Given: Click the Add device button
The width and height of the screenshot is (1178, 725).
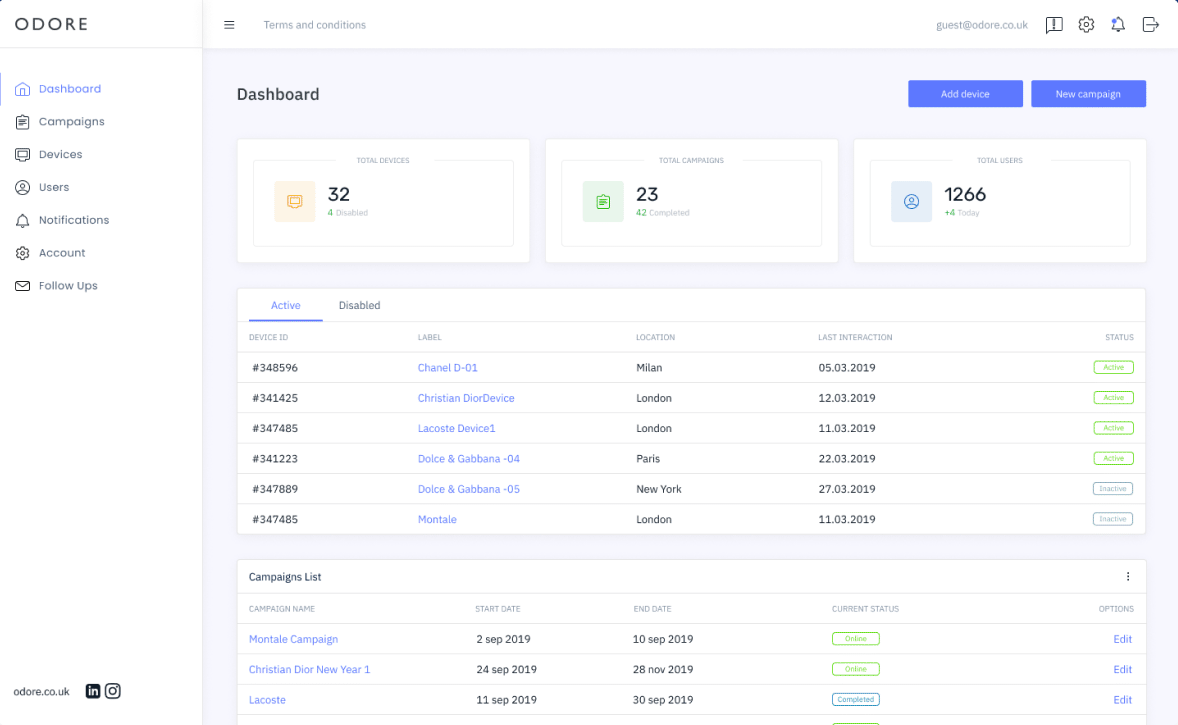Looking at the screenshot, I should click(x=965, y=94).
